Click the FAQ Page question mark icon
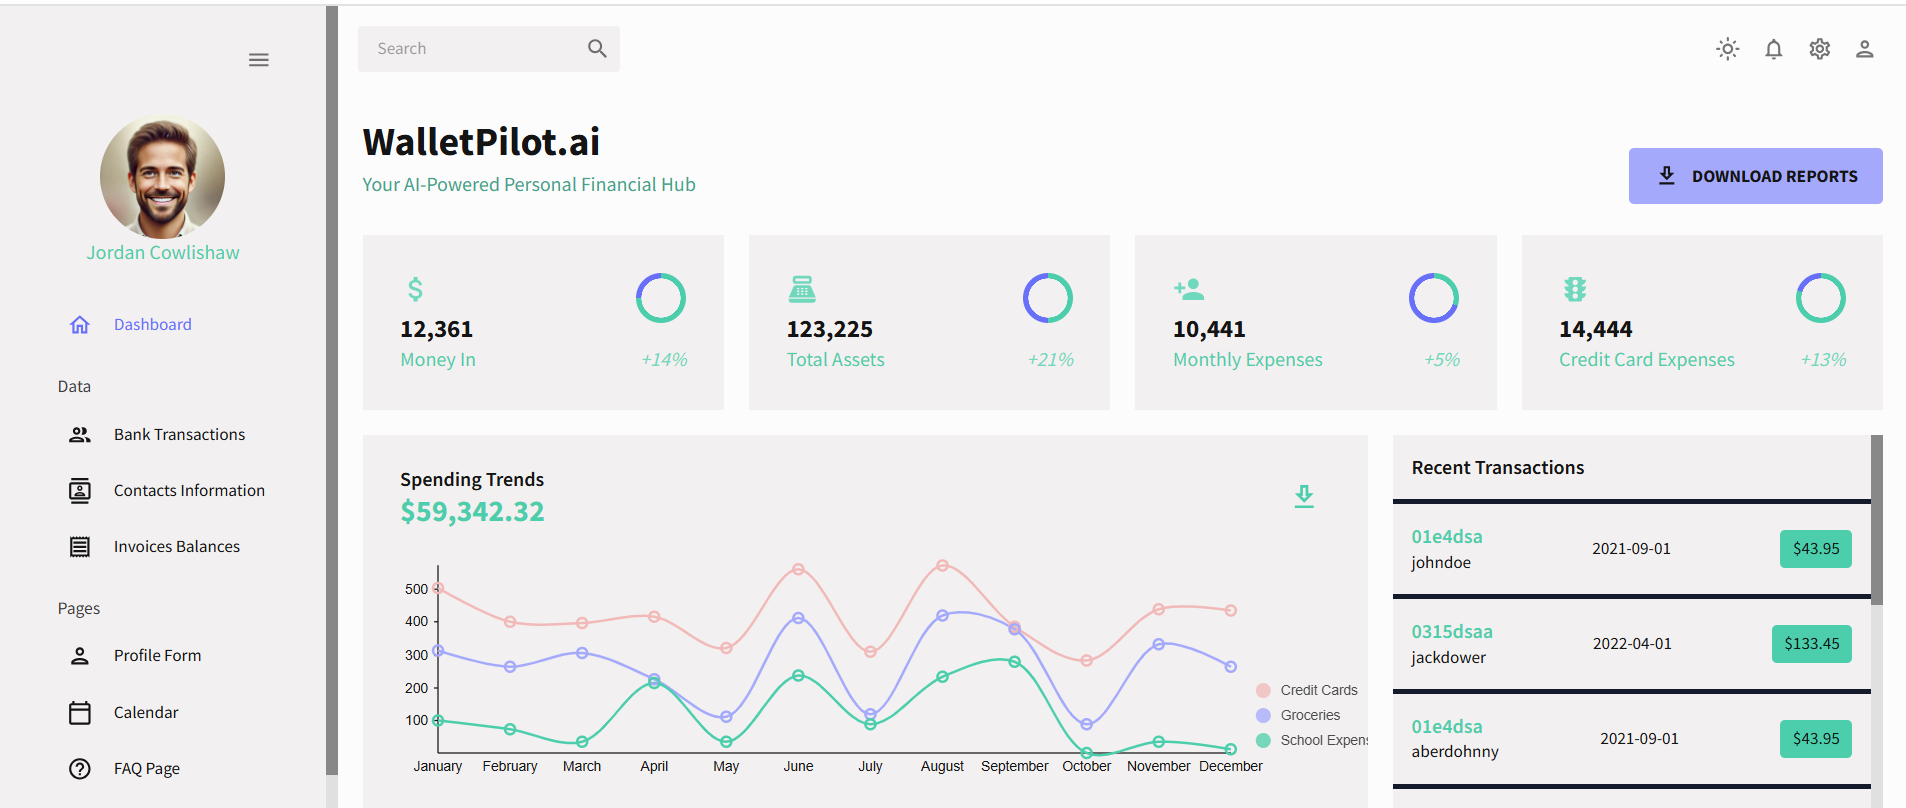The height and width of the screenshot is (808, 1906). pyautogui.click(x=80, y=769)
